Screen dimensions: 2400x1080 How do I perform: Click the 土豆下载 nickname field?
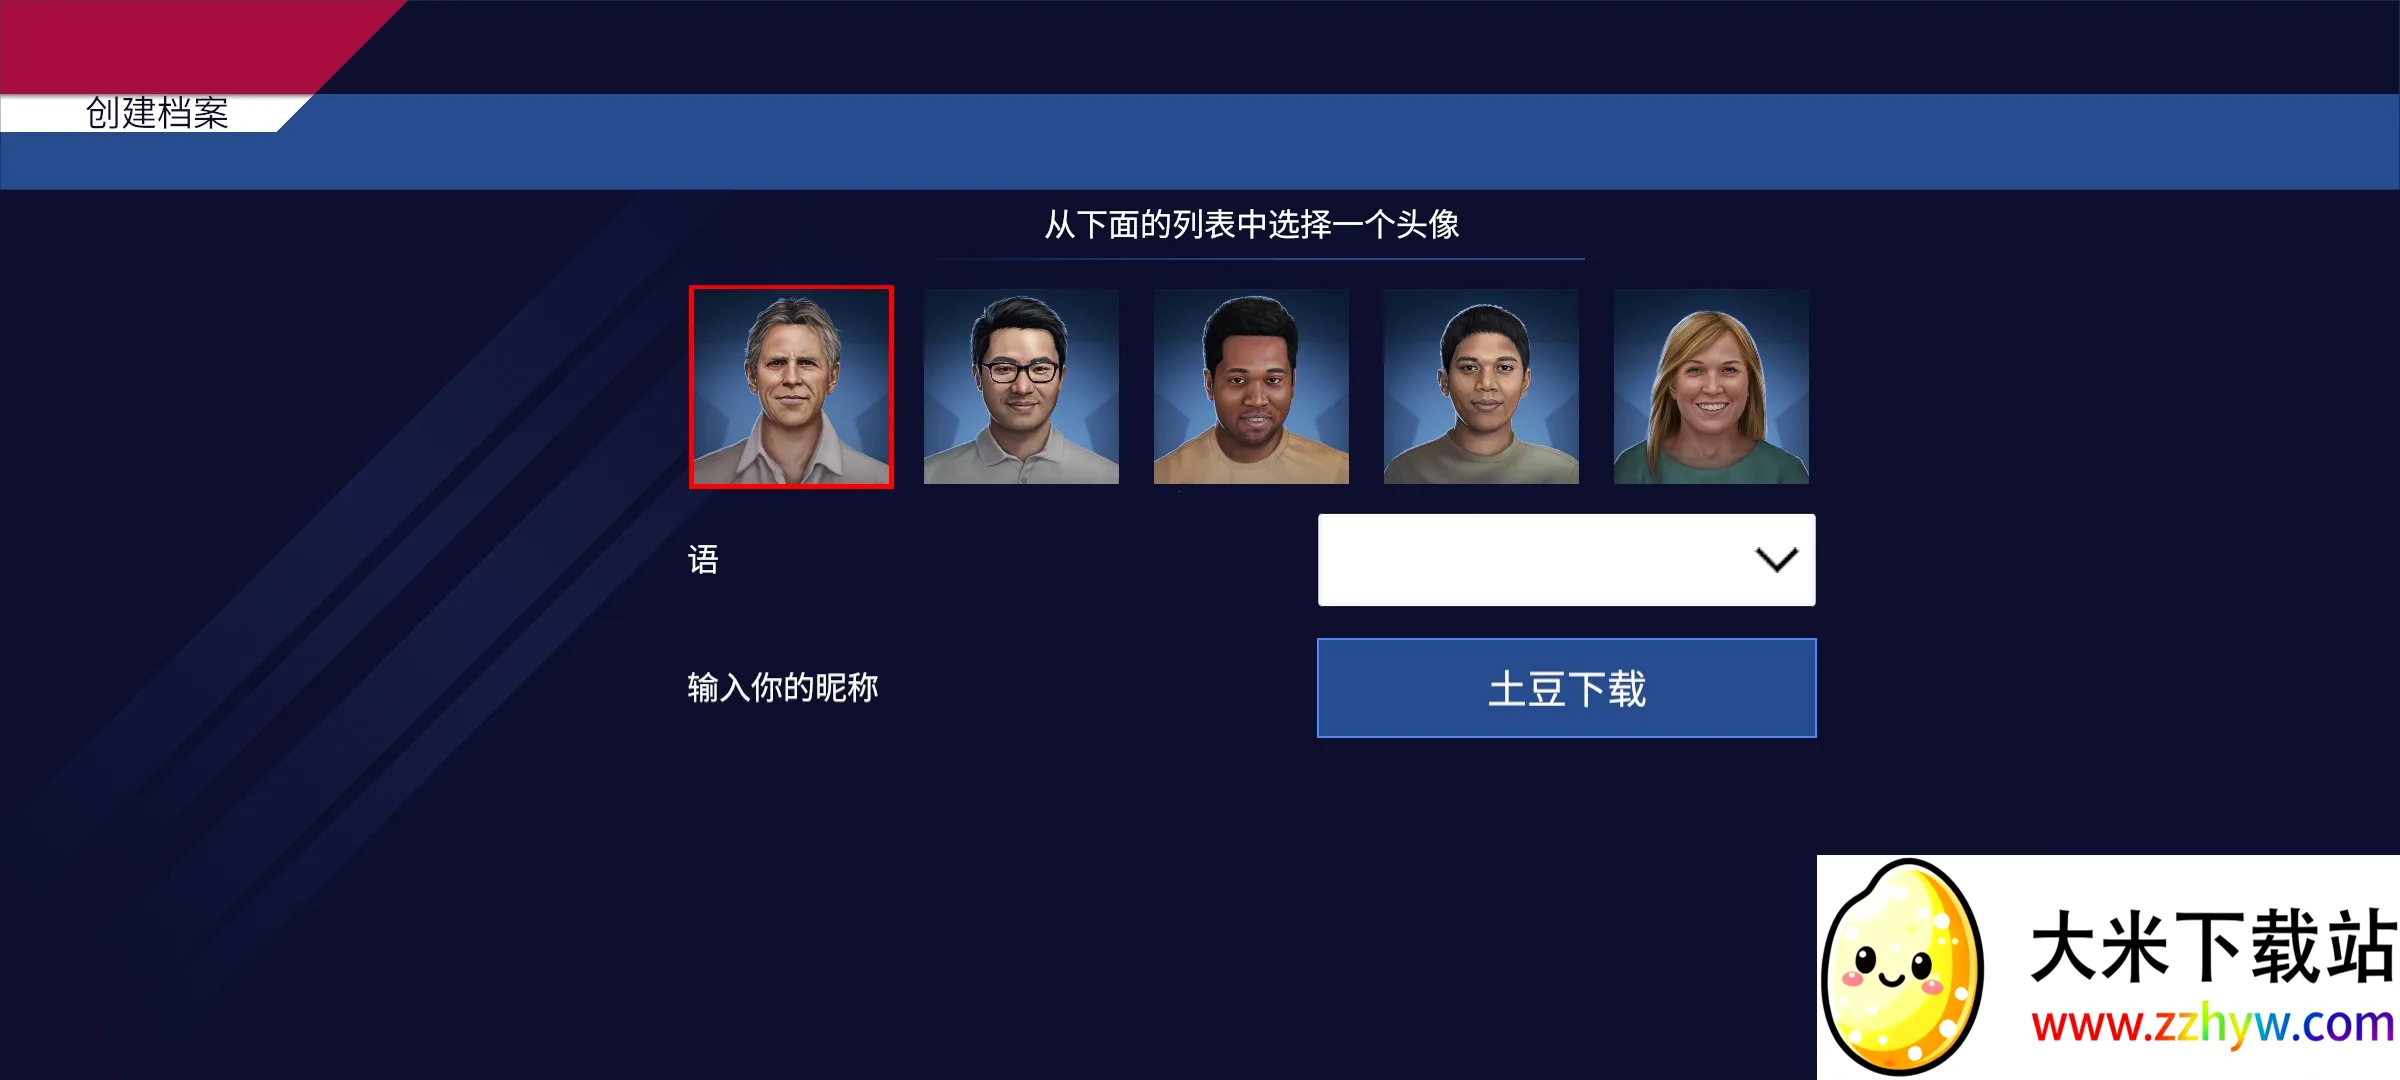coord(1566,688)
